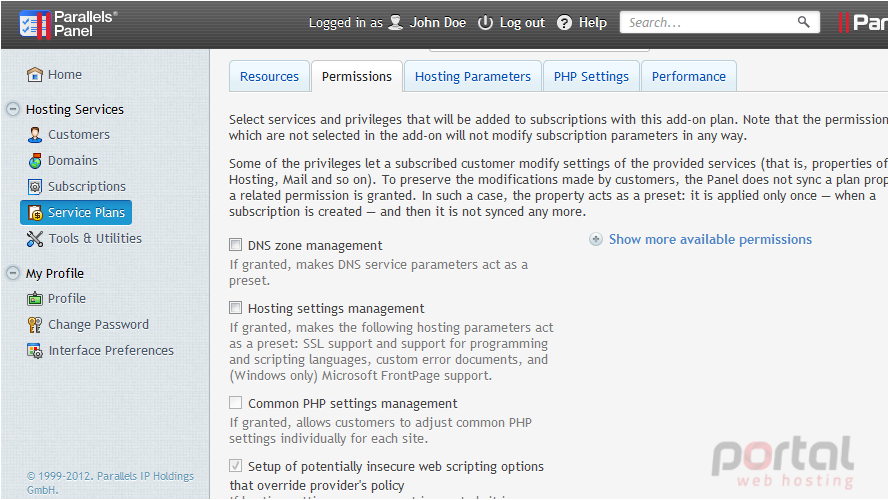
Task: Switch to the Resources tab
Action: click(269, 77)
